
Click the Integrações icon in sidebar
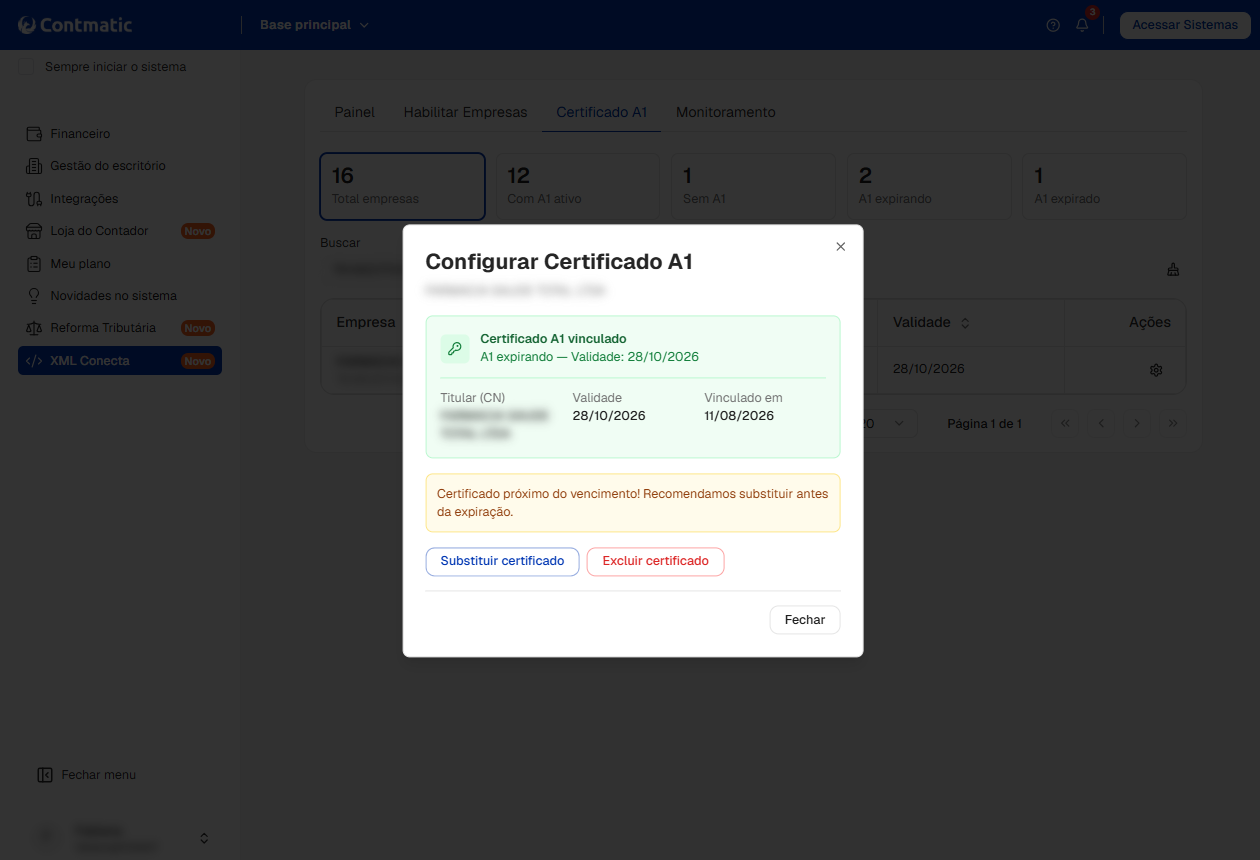pyautogui.click(x=33, y=199)
